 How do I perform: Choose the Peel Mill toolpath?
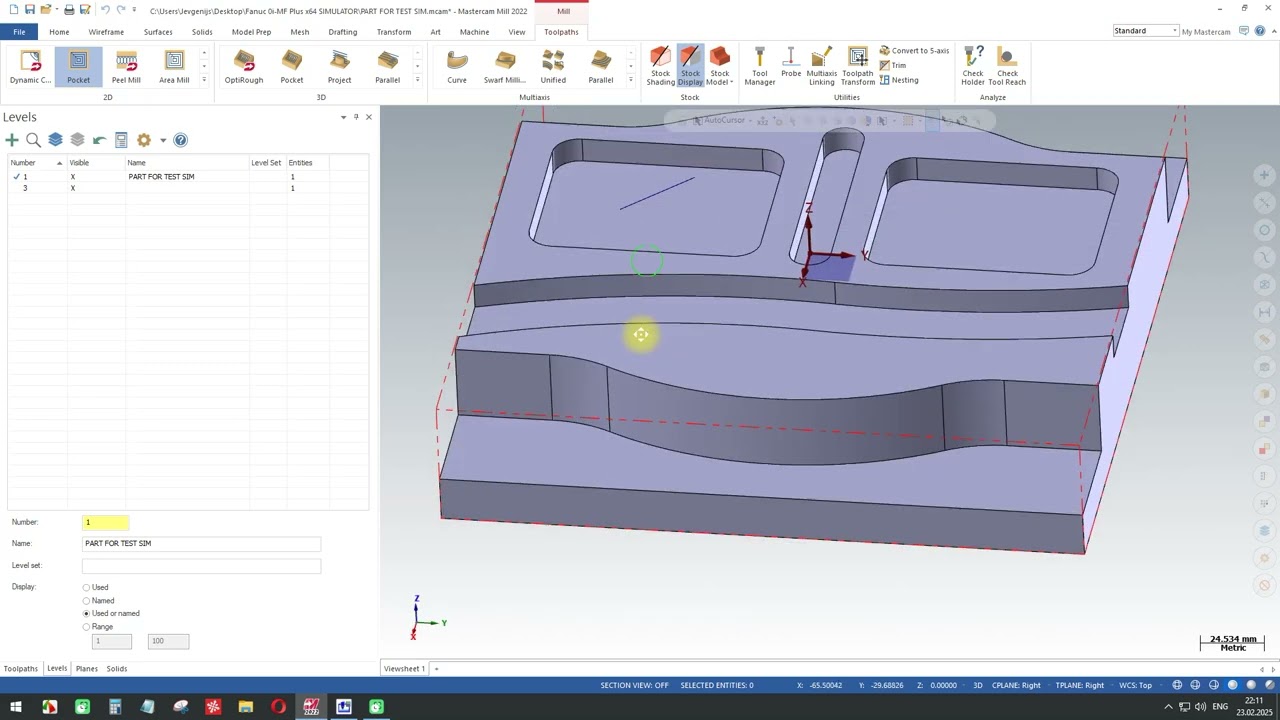tap(126, 66)
